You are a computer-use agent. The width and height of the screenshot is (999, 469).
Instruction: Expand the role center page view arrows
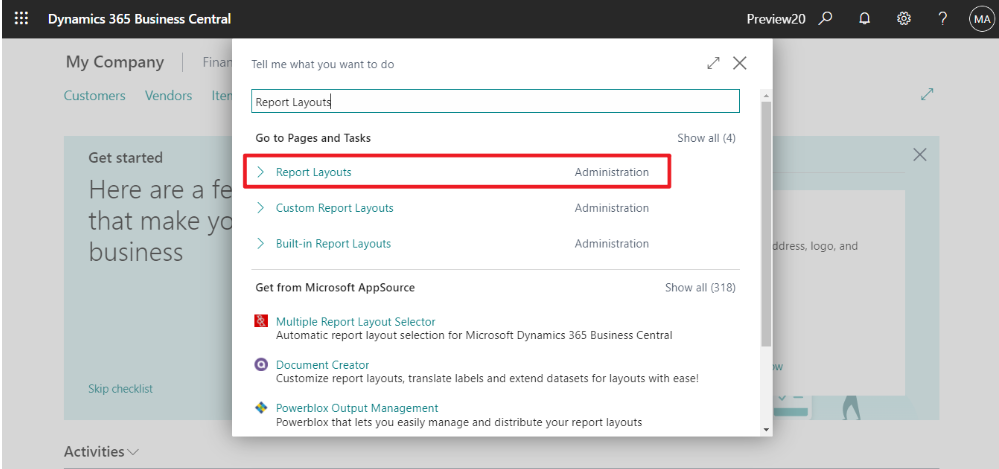click(x=927, y=94)
